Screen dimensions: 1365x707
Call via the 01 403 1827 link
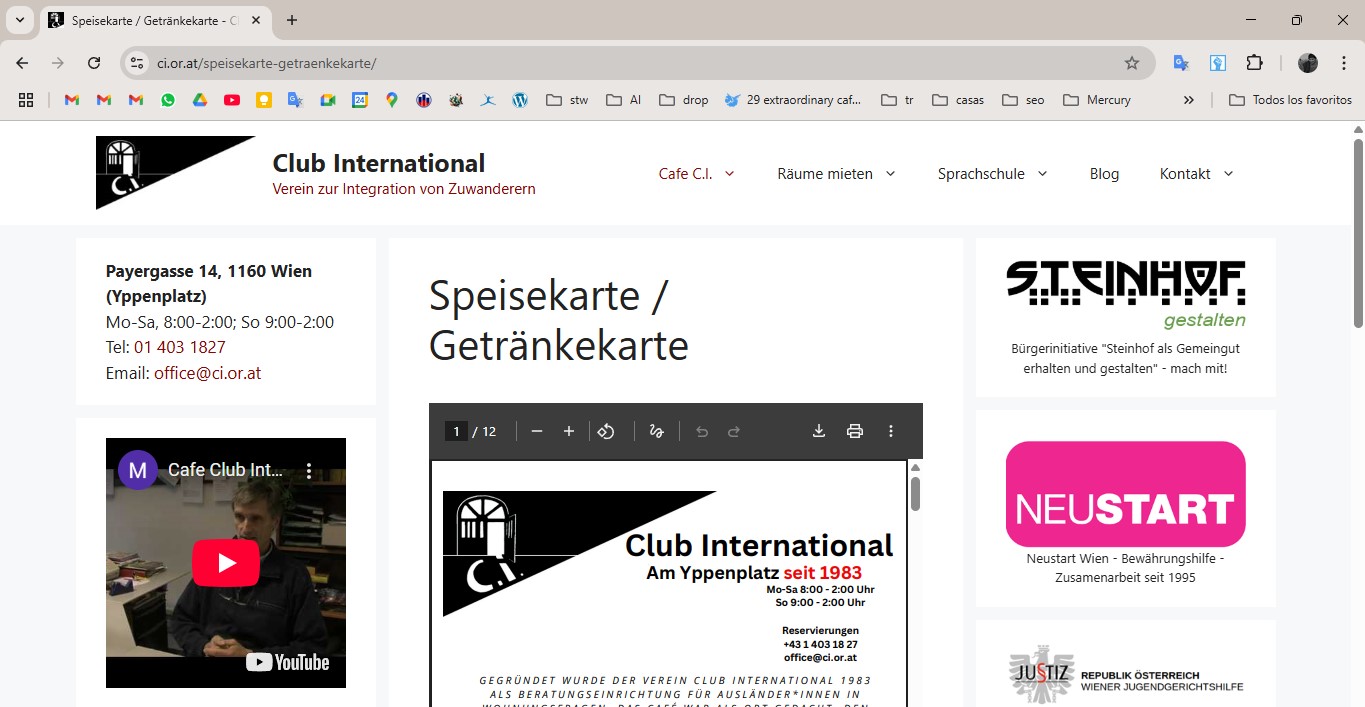180,347
